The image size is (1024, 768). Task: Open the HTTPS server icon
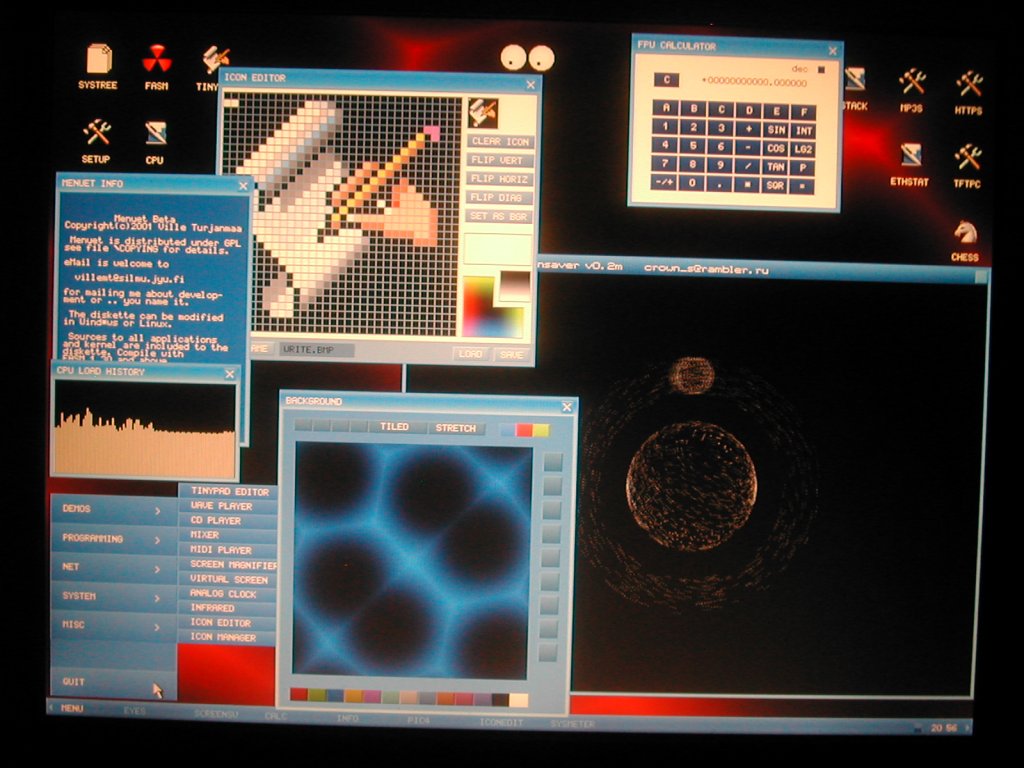(968, 83)
